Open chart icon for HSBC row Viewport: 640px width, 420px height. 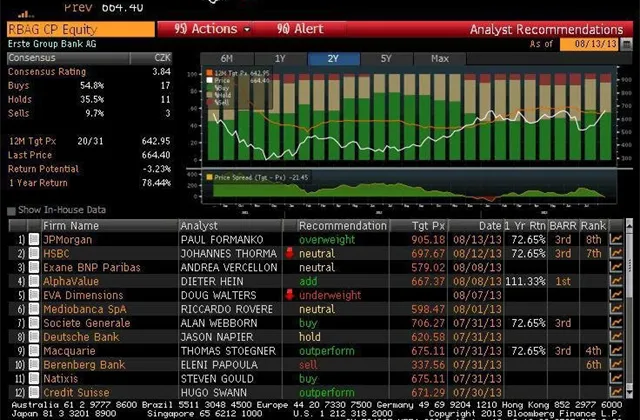coord(616,253)
